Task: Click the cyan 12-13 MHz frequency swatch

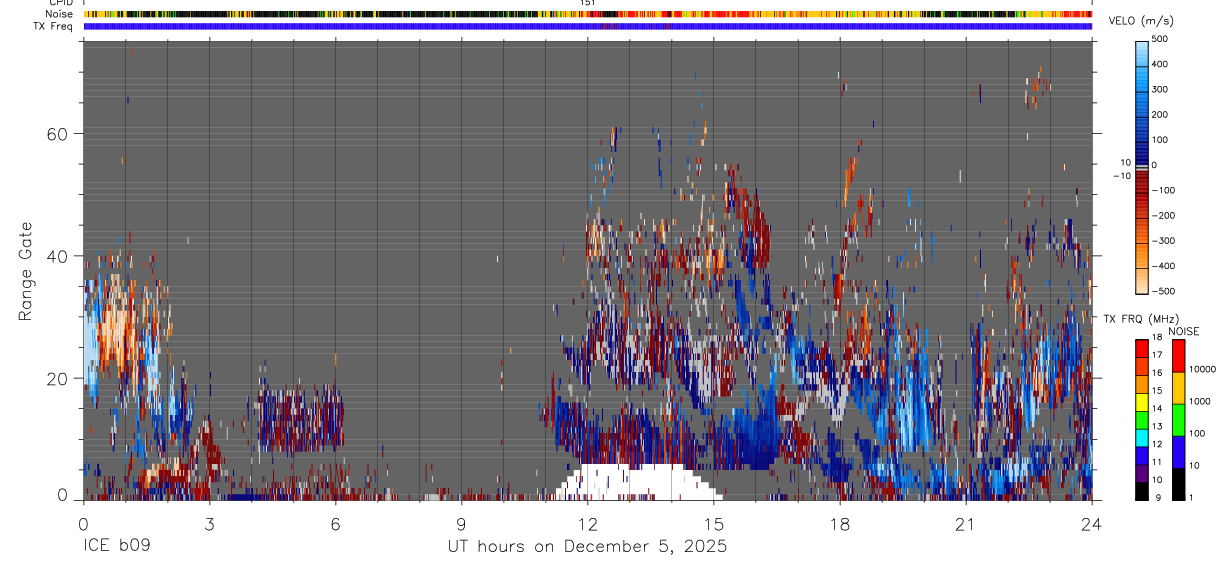Action: coord(1141,437)
